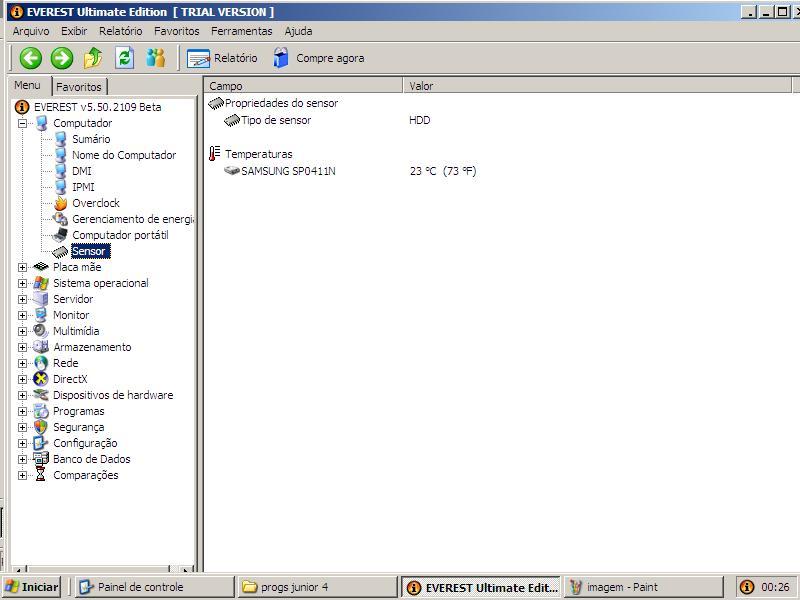Select EVEREST v5.50.2109 Beta root item
Image resolution: width=800 pixels, height=600 pixels.
(x=97, y=107)
